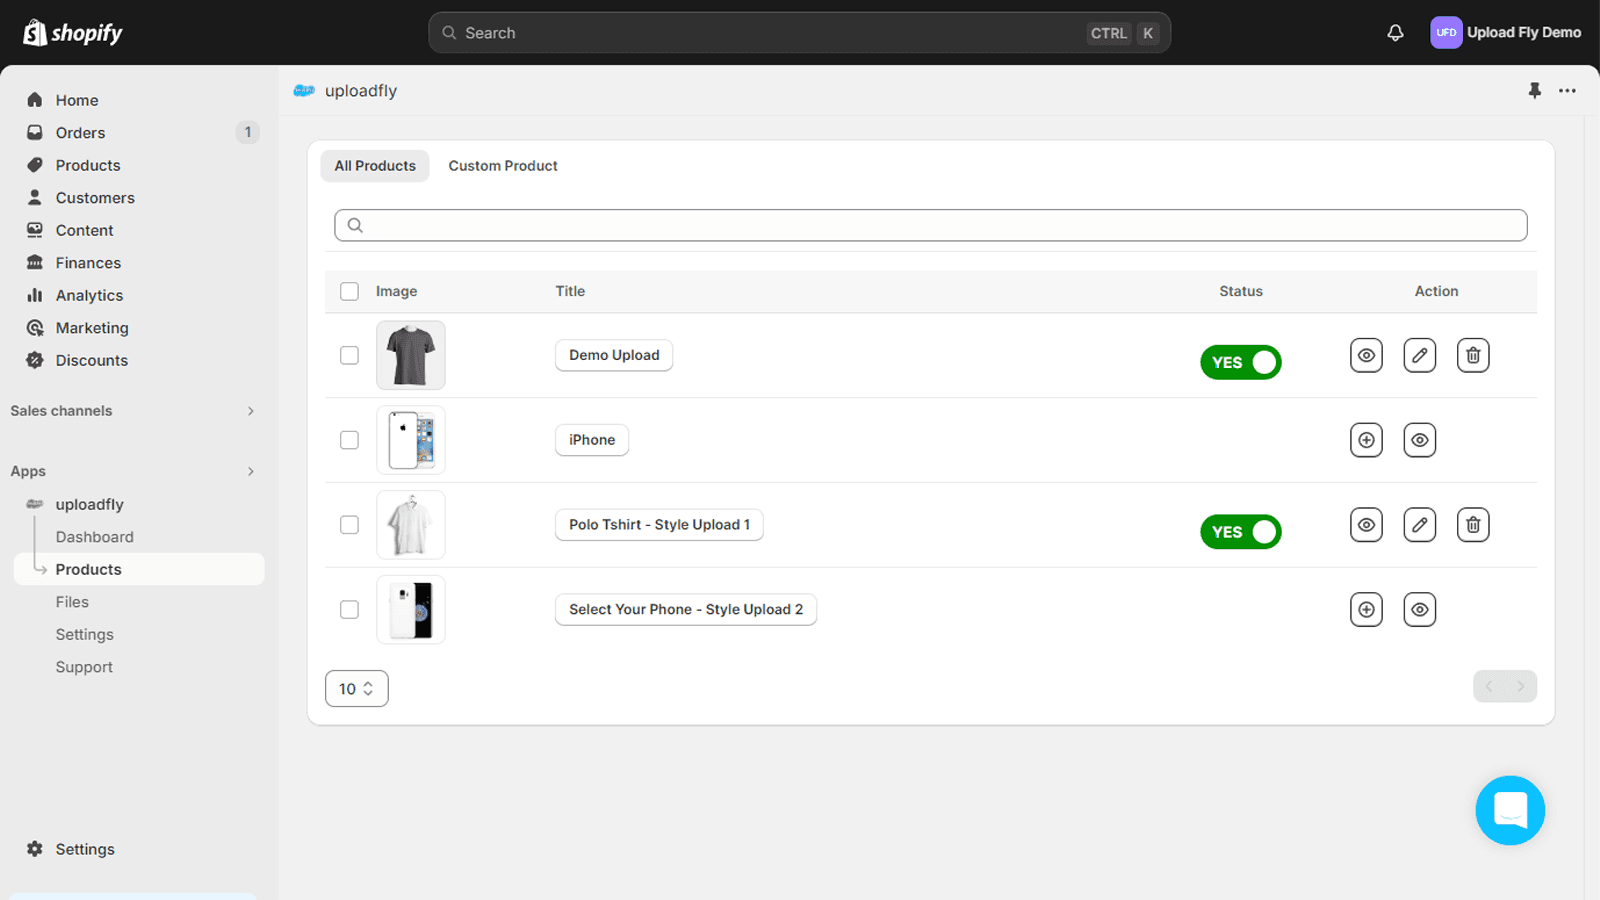Click the next page arrow in pagination

coord(1519,686)
